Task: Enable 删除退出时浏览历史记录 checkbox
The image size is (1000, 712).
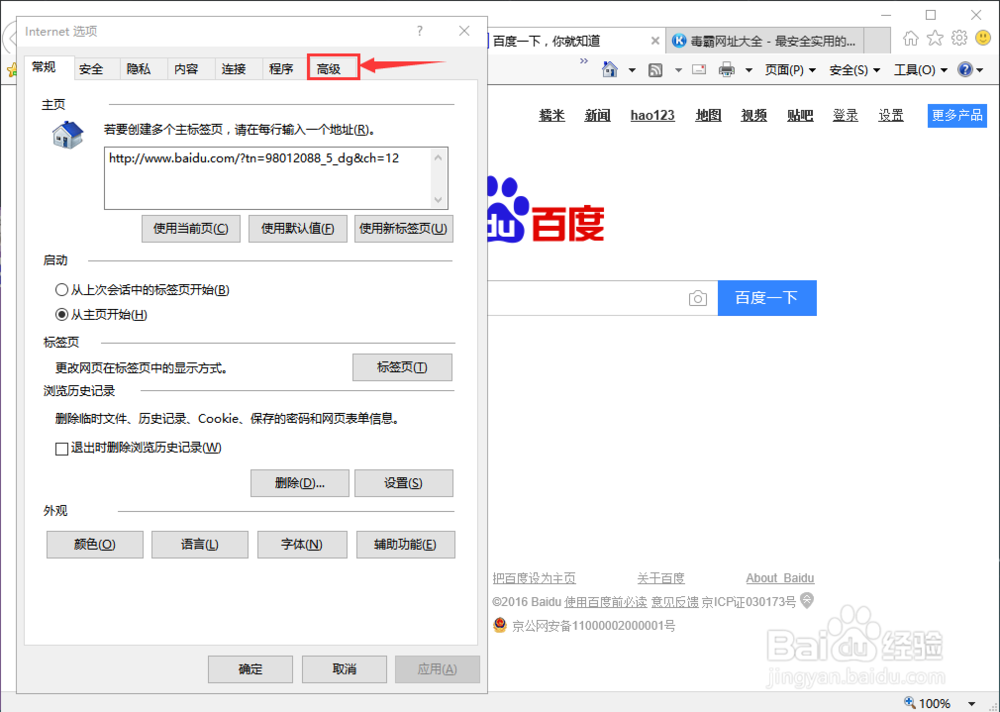Action: 61,448
